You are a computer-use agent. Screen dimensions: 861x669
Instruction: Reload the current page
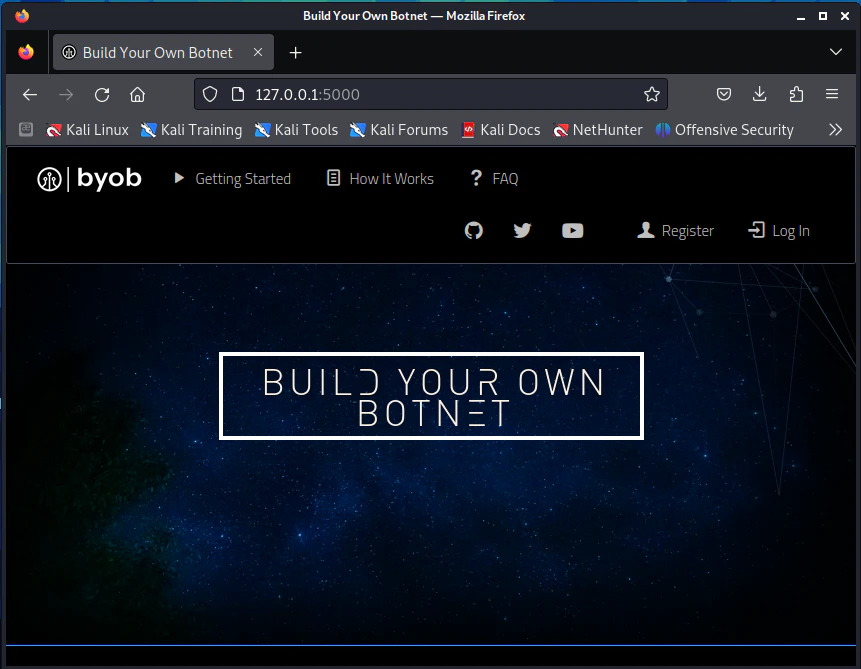tap(102, 94)
